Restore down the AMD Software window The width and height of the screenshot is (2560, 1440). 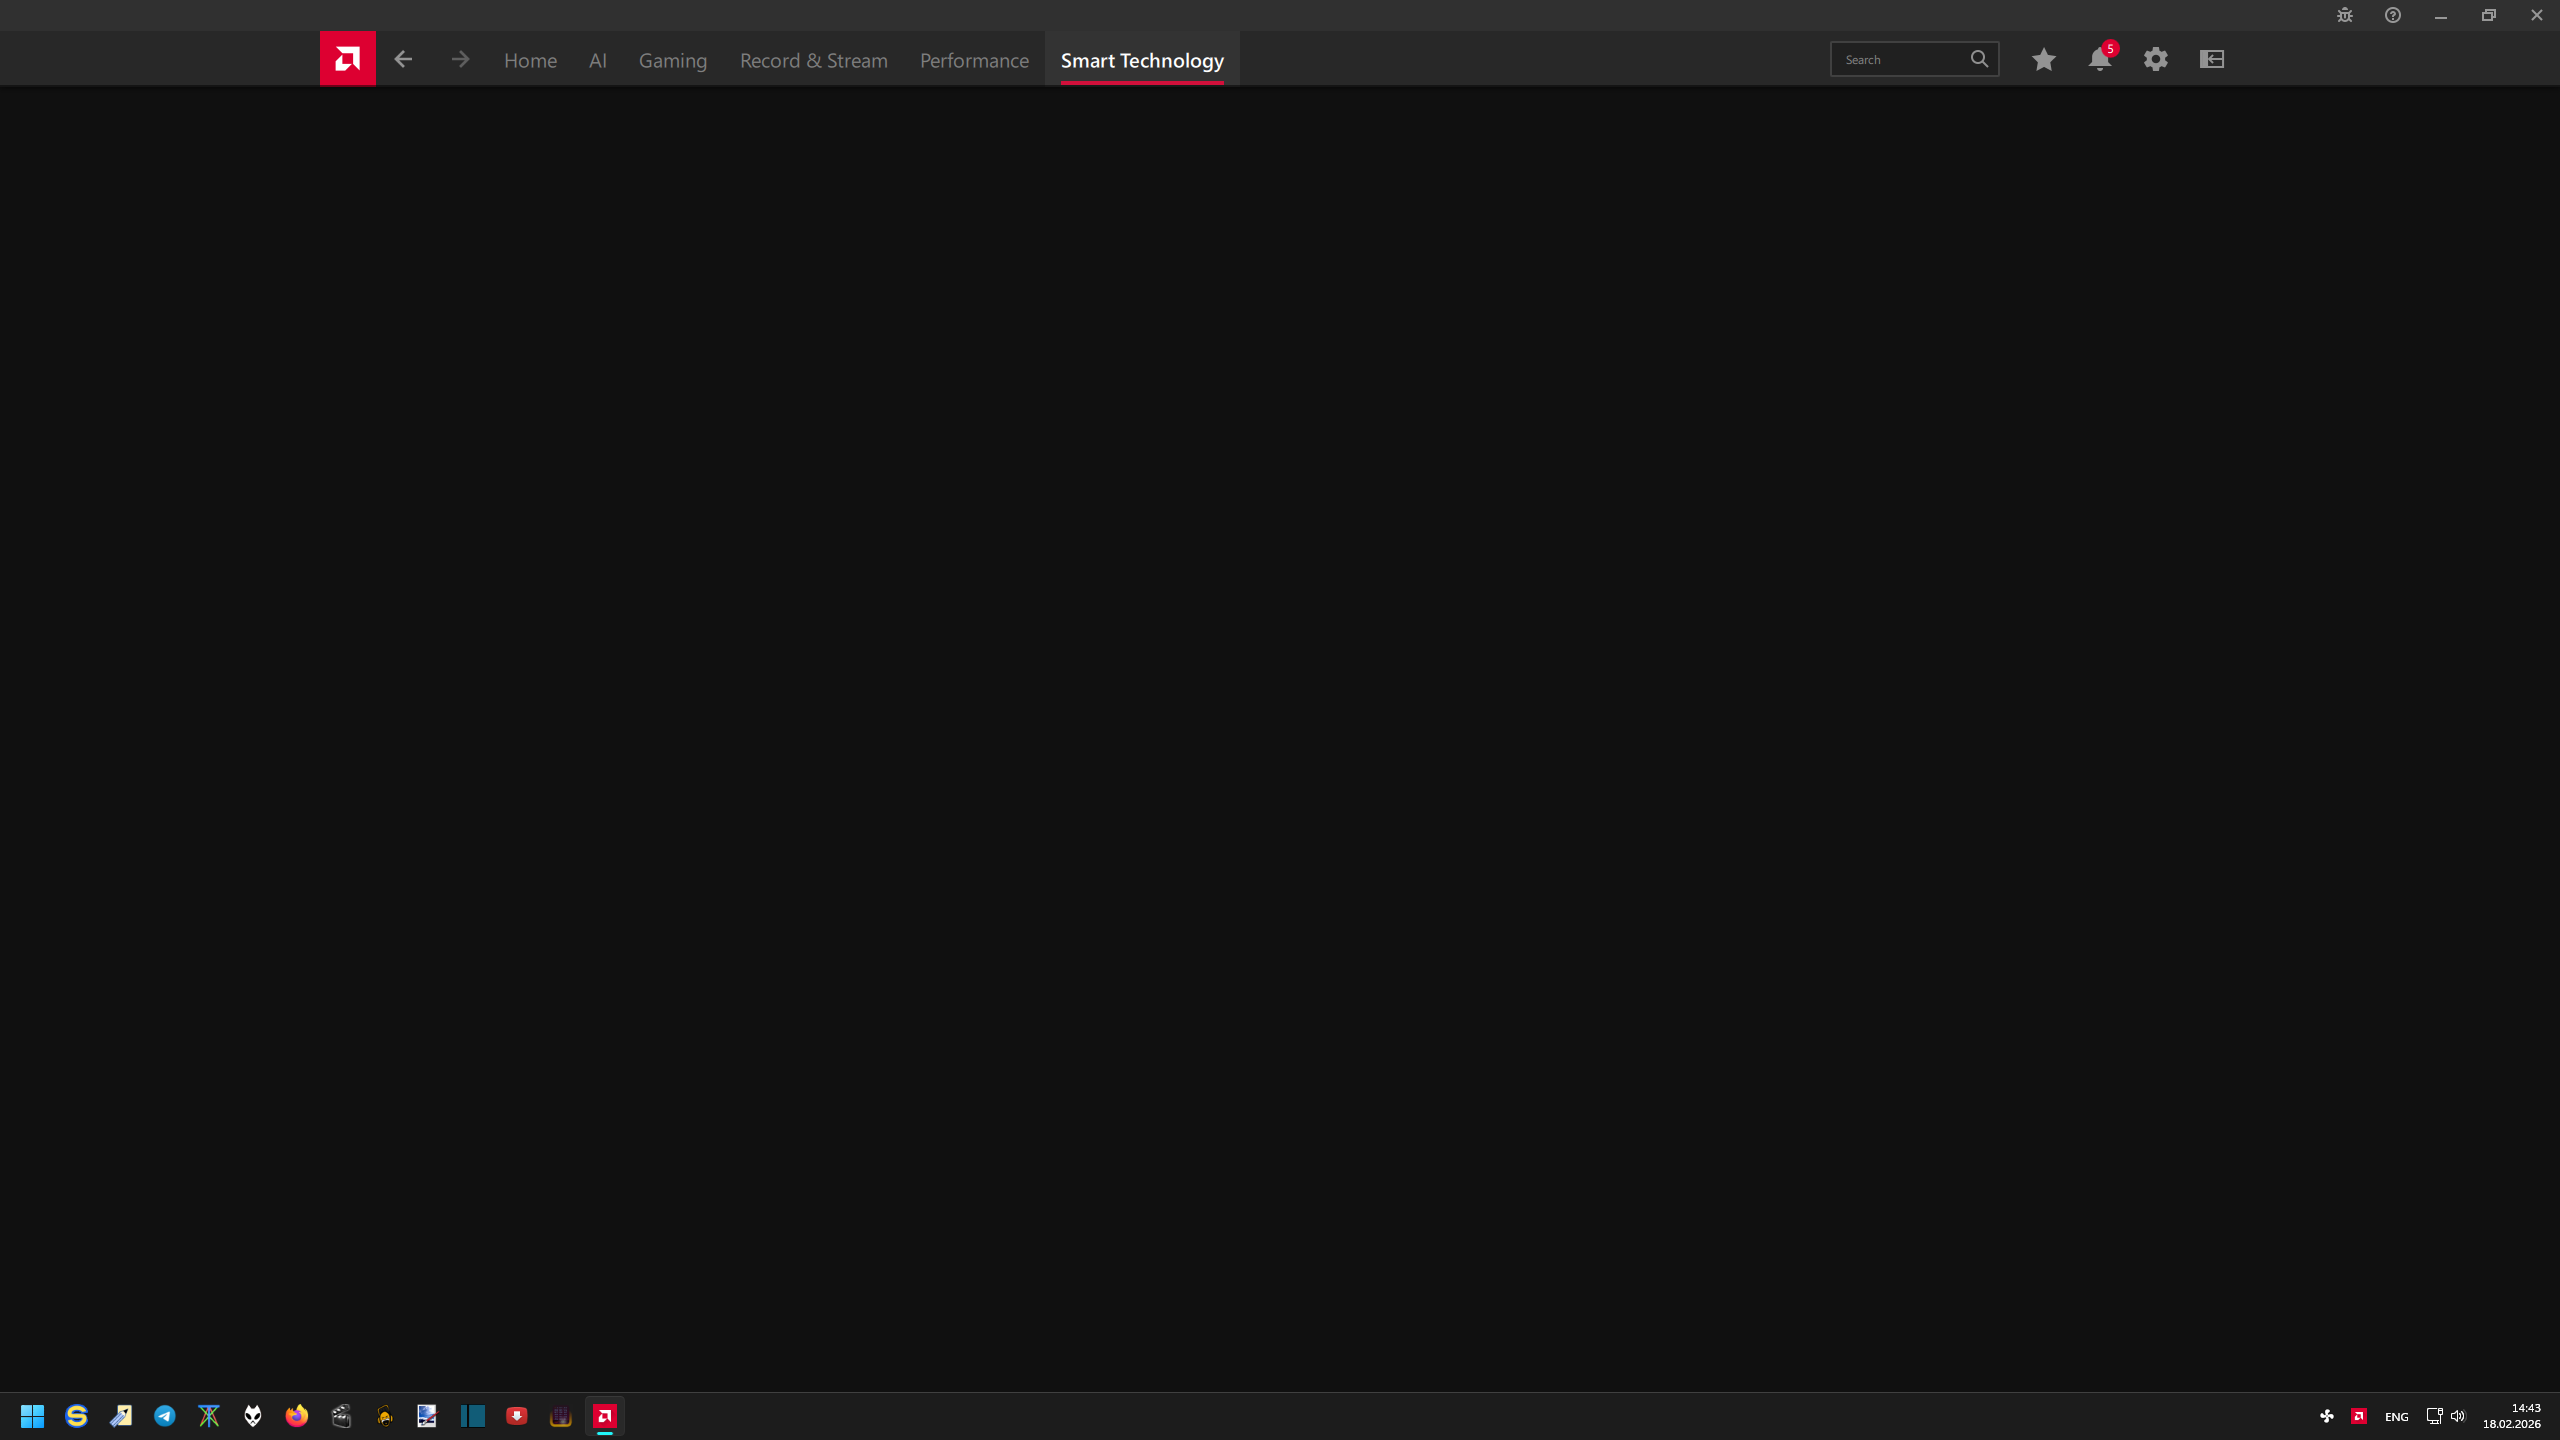coord(2488,15)
